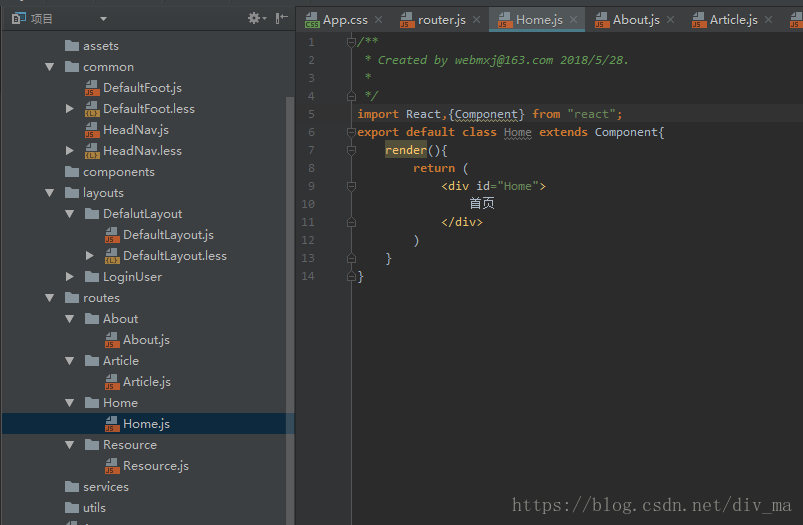Click the common folder icon
This screenshot has width=803, height=525.
72,67
